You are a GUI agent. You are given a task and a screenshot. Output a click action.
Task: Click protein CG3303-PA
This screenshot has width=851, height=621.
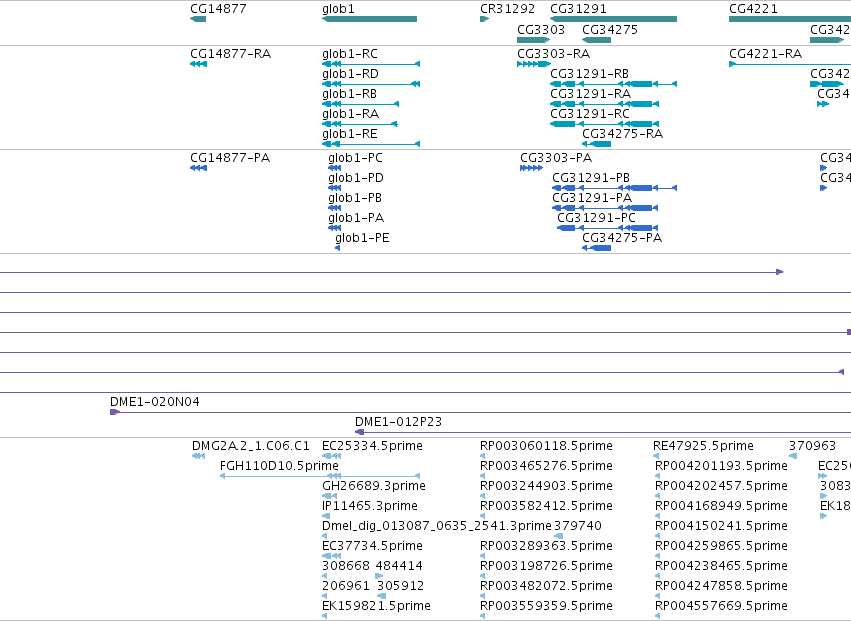click(x=556, y=158)
